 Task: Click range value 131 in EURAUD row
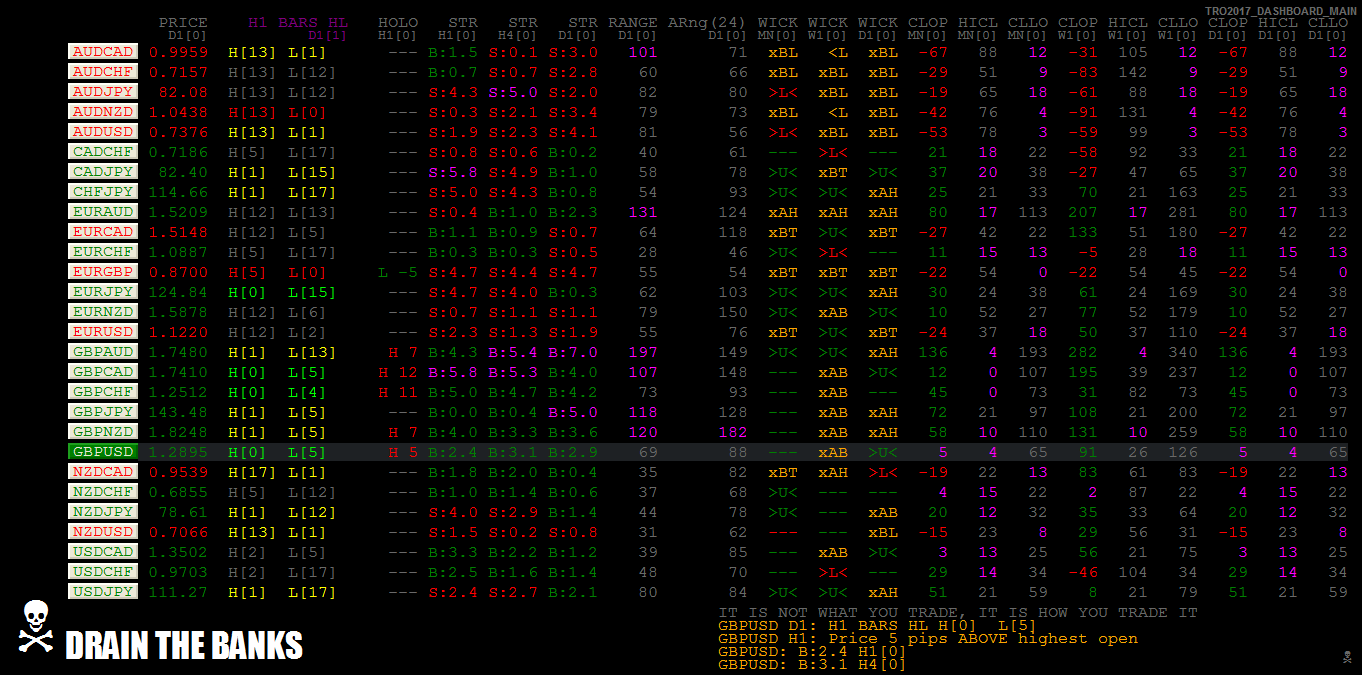point(643,212)
